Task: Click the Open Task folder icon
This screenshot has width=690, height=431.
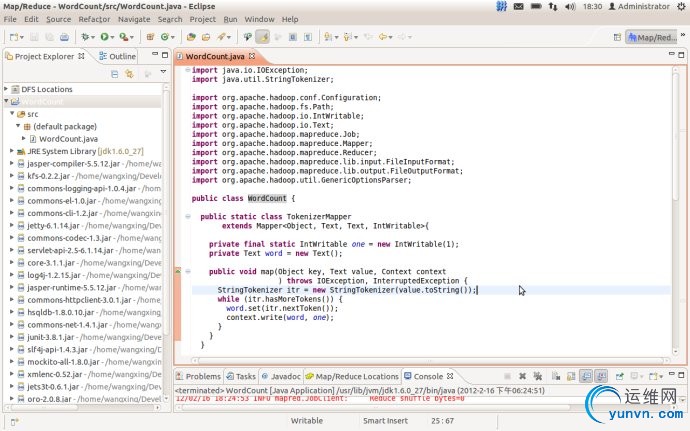Action: point(206,37)
